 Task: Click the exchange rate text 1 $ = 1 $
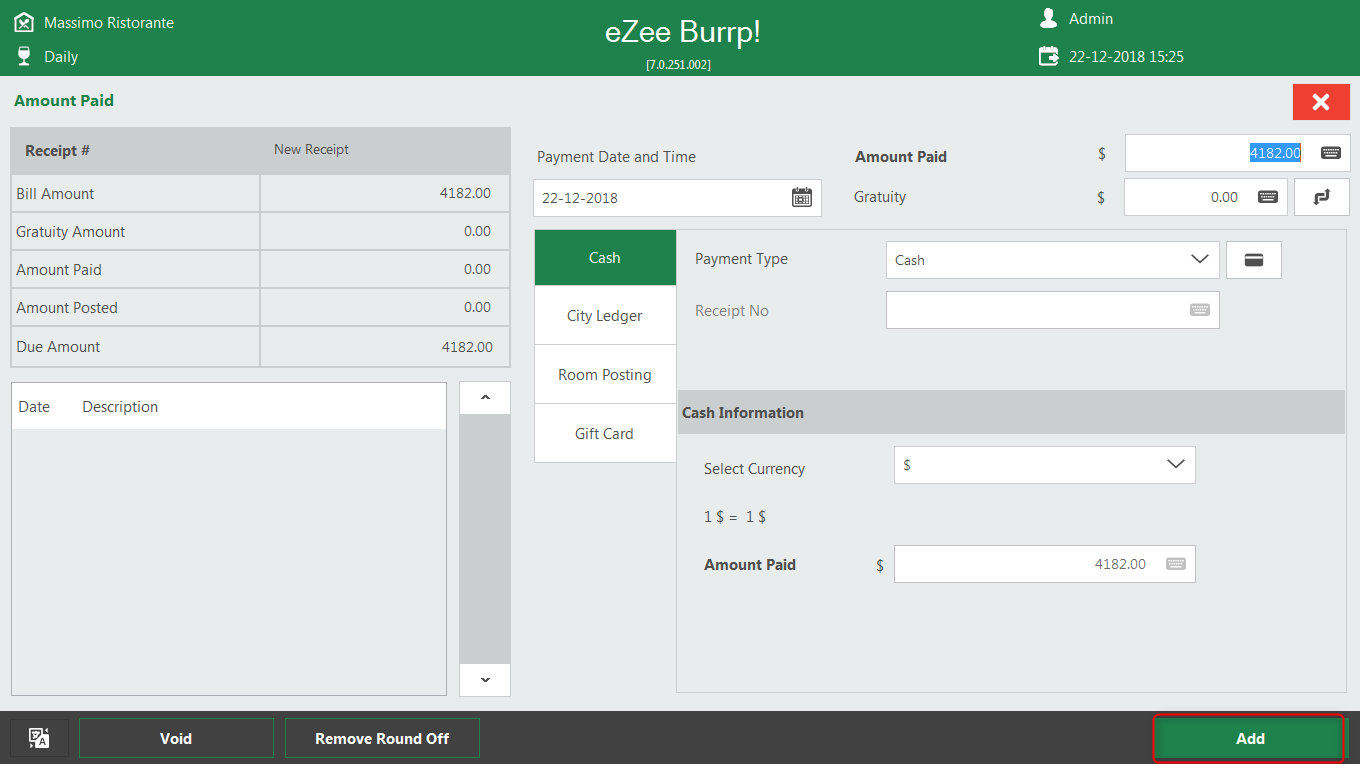tap(735, 517)
